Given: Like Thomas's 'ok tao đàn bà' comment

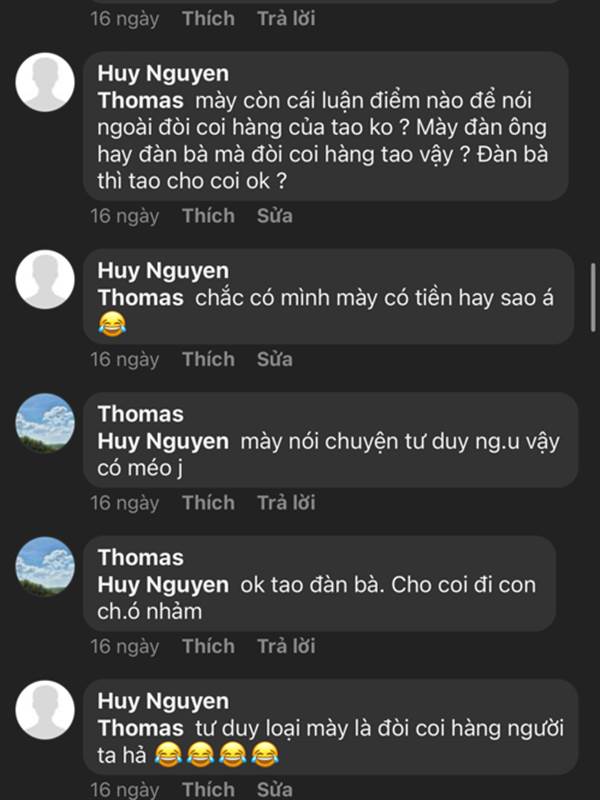Looking at the screenshot, I should (208, 647).
